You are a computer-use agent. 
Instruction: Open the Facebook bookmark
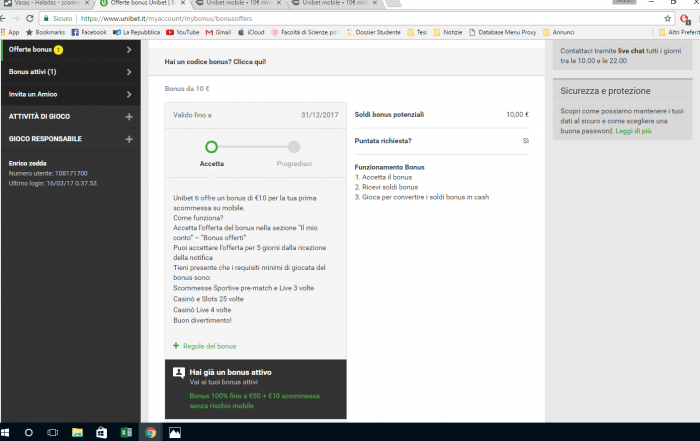point(89,32)
